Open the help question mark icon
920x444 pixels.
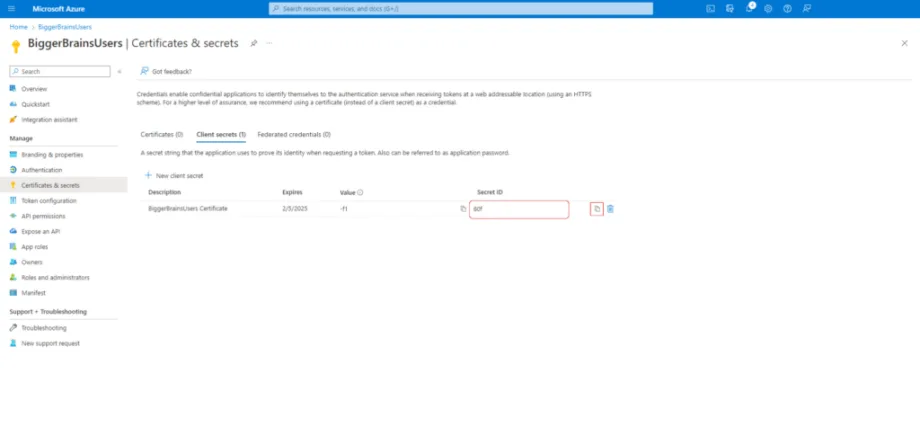click(x=787, y=9)
